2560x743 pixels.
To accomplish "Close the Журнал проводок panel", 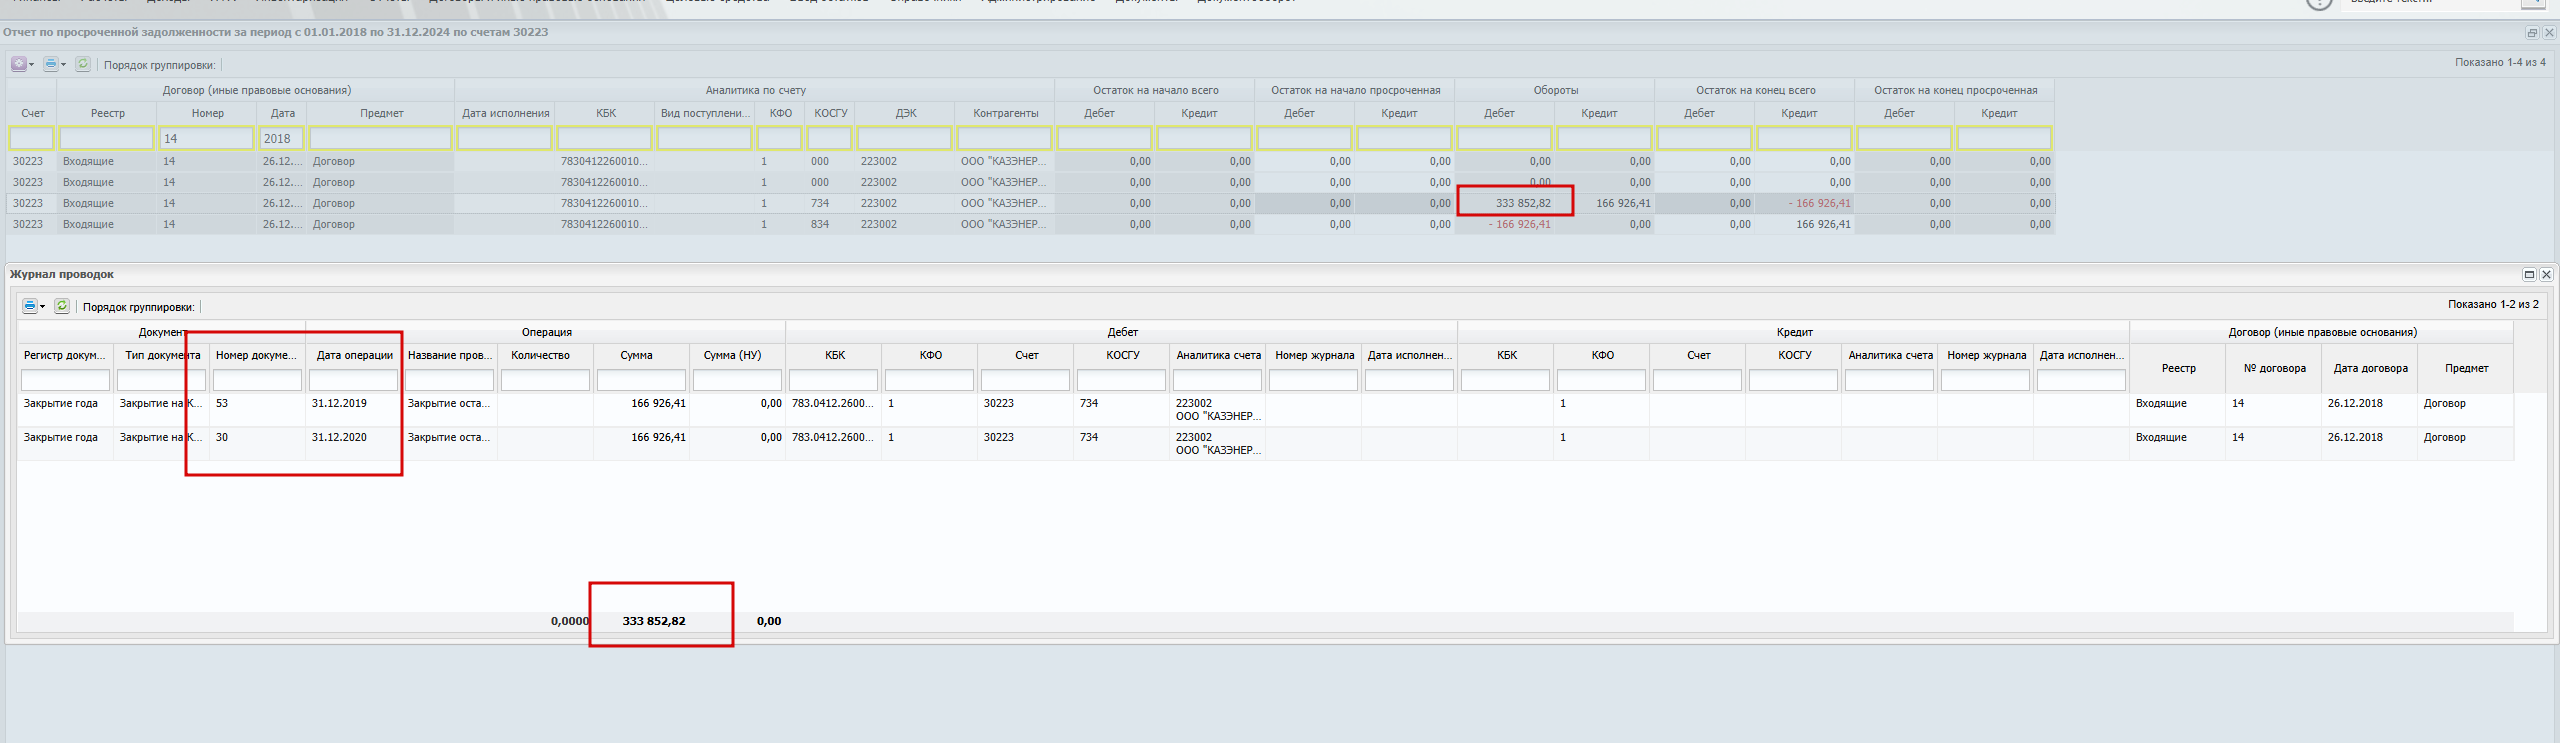I will pos(2546,274).
